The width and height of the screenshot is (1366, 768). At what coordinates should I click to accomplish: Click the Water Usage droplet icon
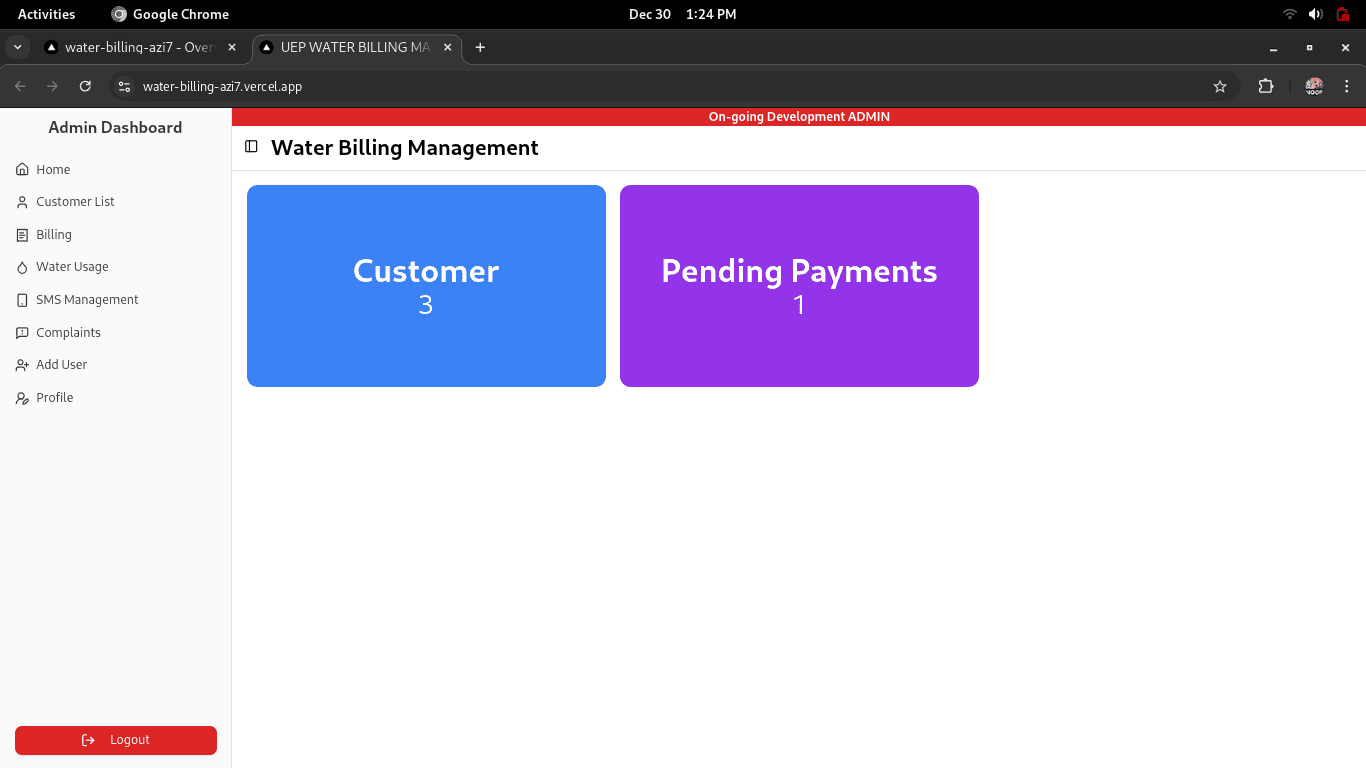click(x=22, y=267)
